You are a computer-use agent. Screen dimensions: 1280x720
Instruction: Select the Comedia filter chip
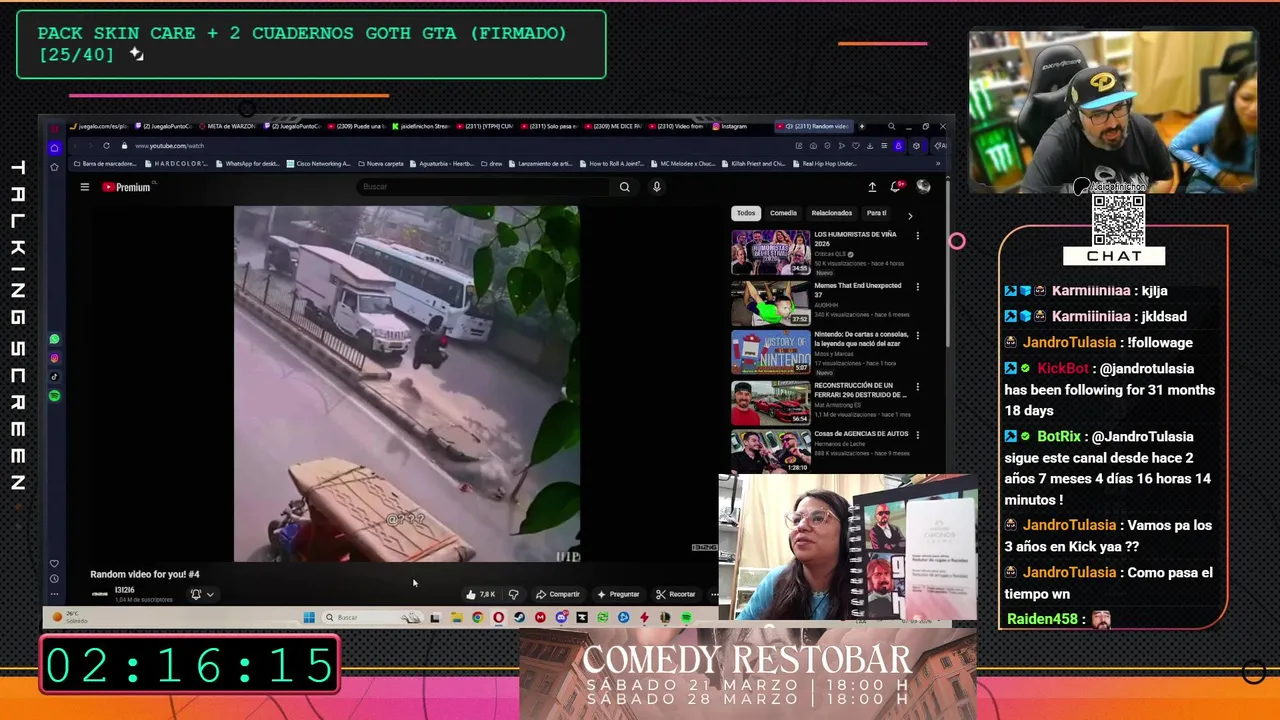[783, 213]
